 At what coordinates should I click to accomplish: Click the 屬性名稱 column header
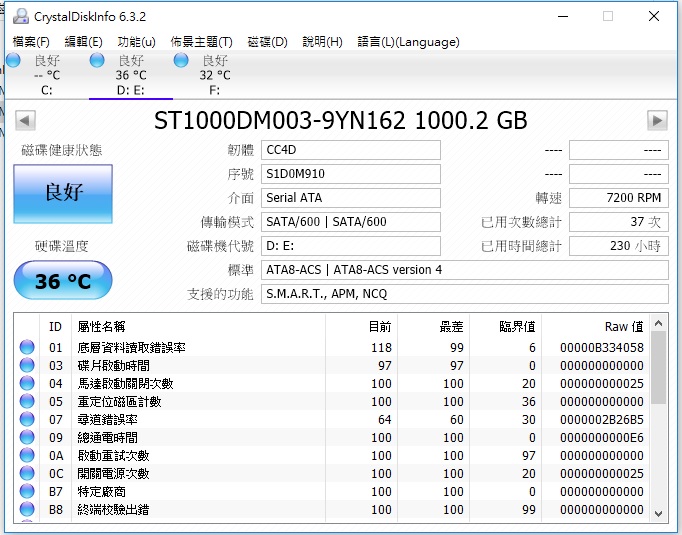tap(198, 327)
